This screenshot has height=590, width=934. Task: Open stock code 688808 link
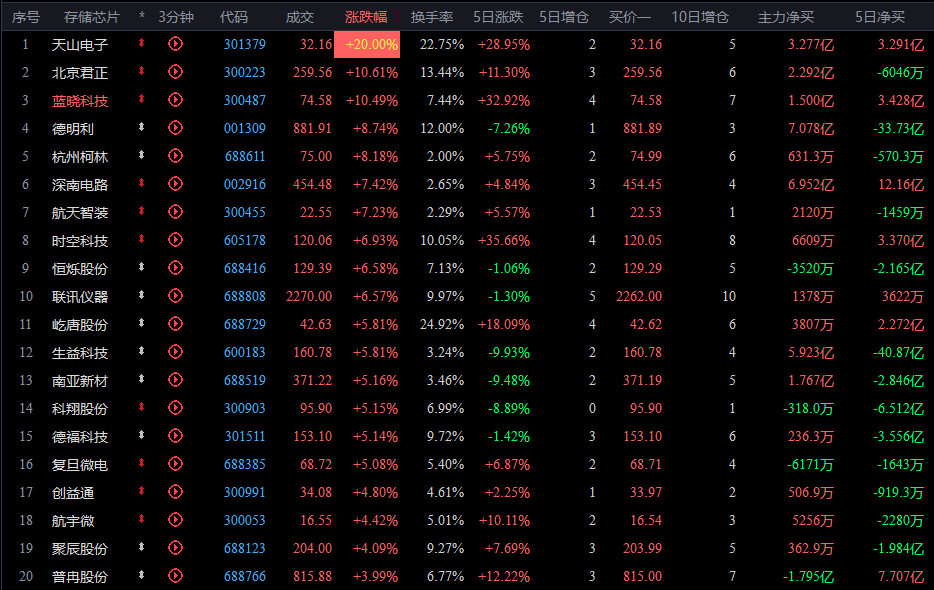[x=245, y=297]
